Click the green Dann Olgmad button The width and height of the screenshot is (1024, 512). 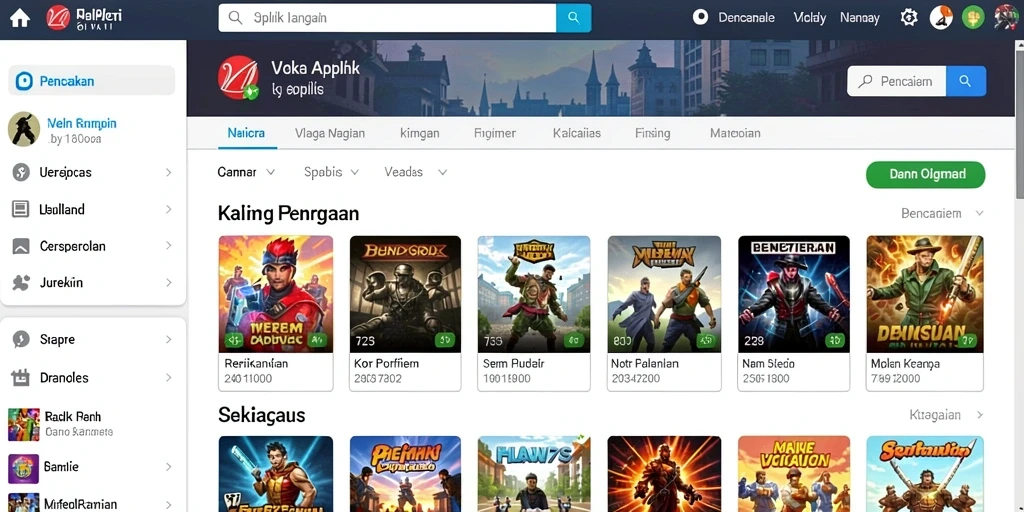pos(925,174)
